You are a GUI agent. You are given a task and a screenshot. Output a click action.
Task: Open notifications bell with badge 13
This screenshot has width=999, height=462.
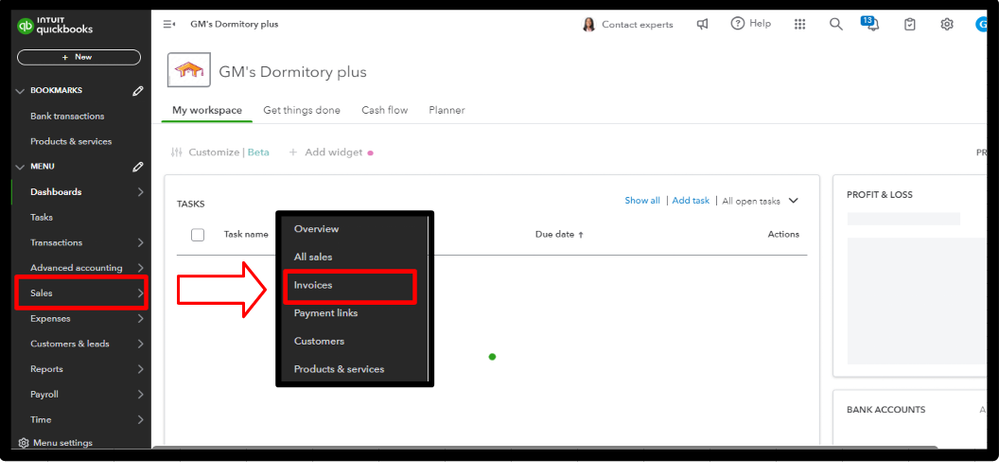(x=870, y=24)
